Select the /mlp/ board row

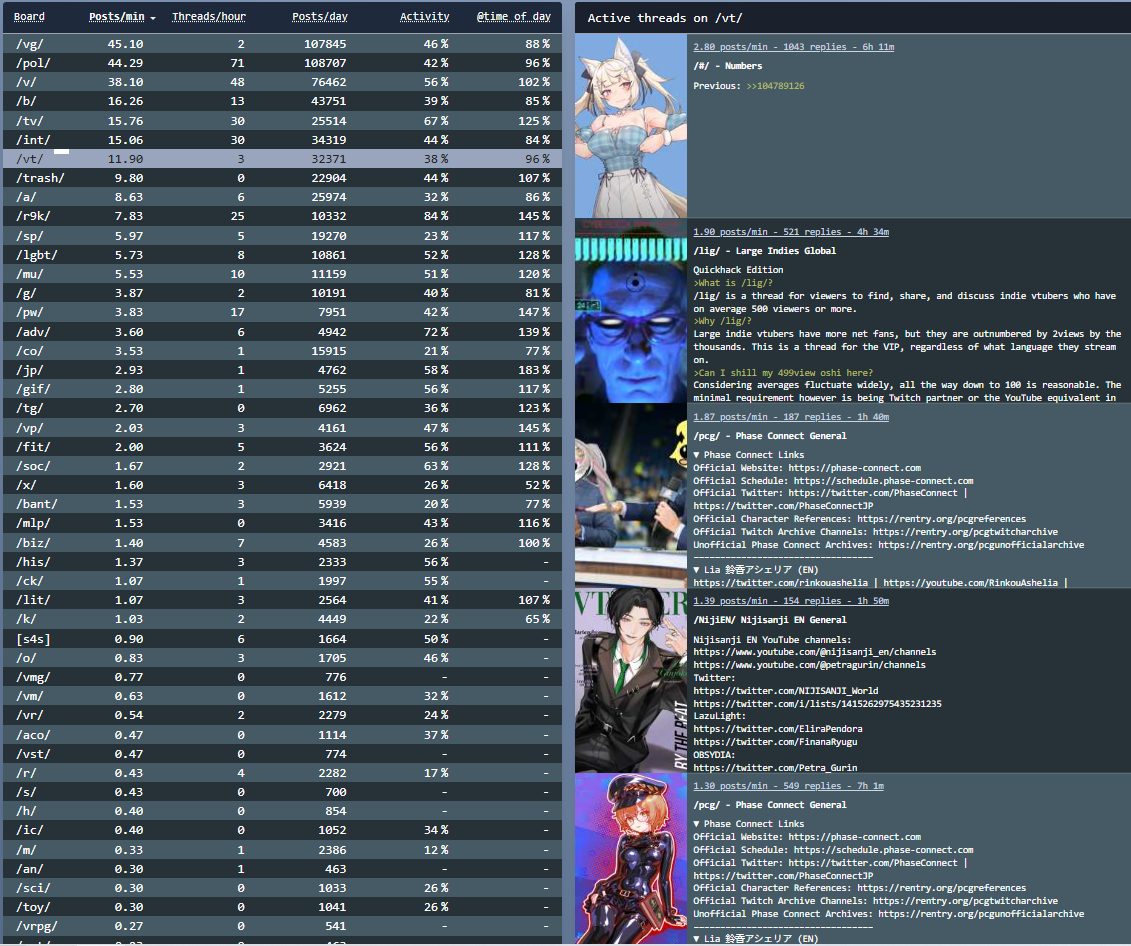(282, 523)
